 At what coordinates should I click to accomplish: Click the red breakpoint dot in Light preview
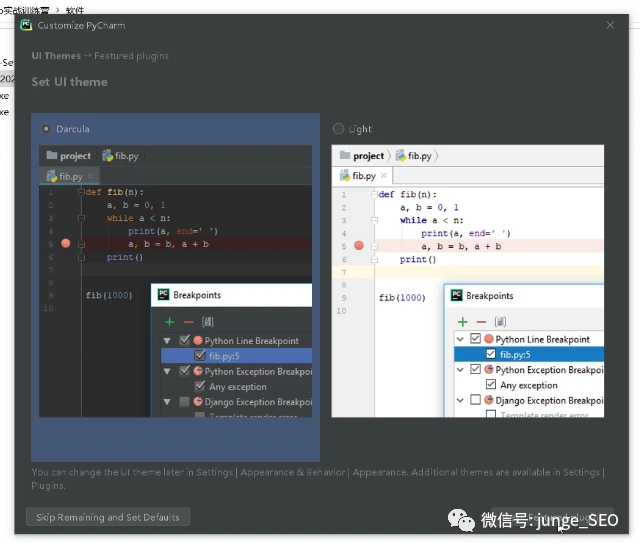point(359,246)
